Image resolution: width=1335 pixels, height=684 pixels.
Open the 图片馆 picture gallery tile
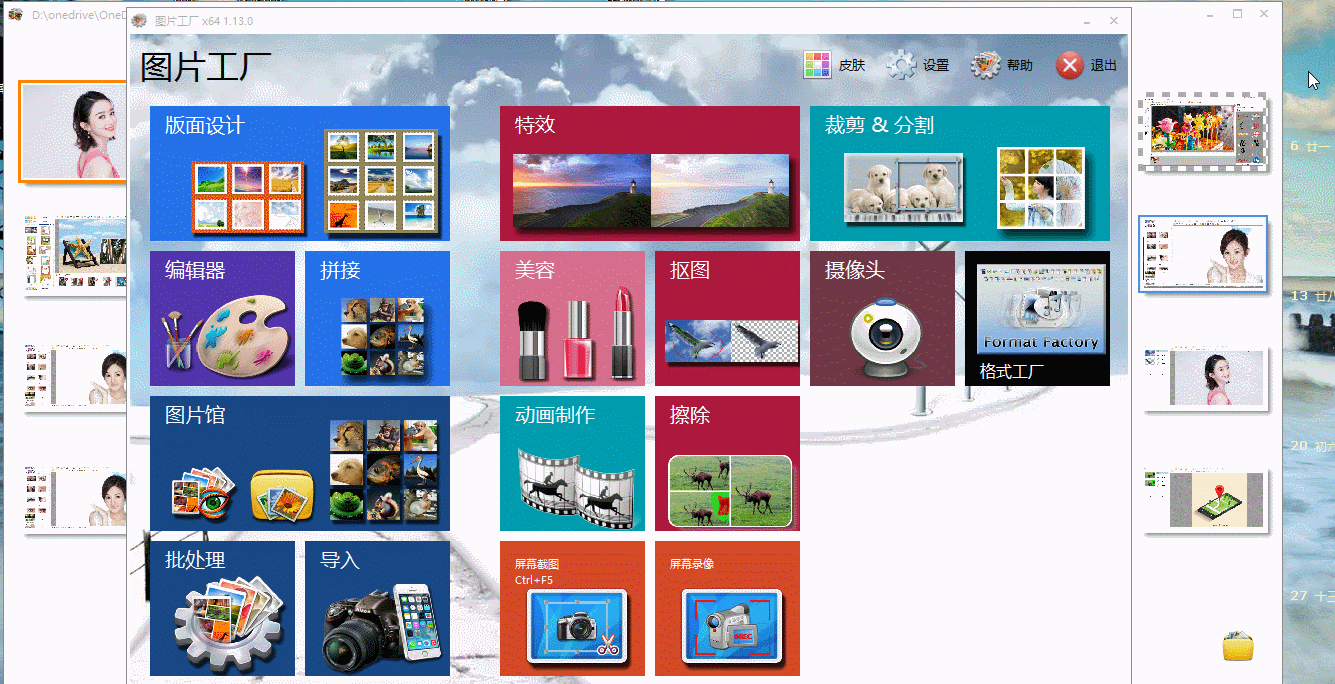[x=299, y=463]
